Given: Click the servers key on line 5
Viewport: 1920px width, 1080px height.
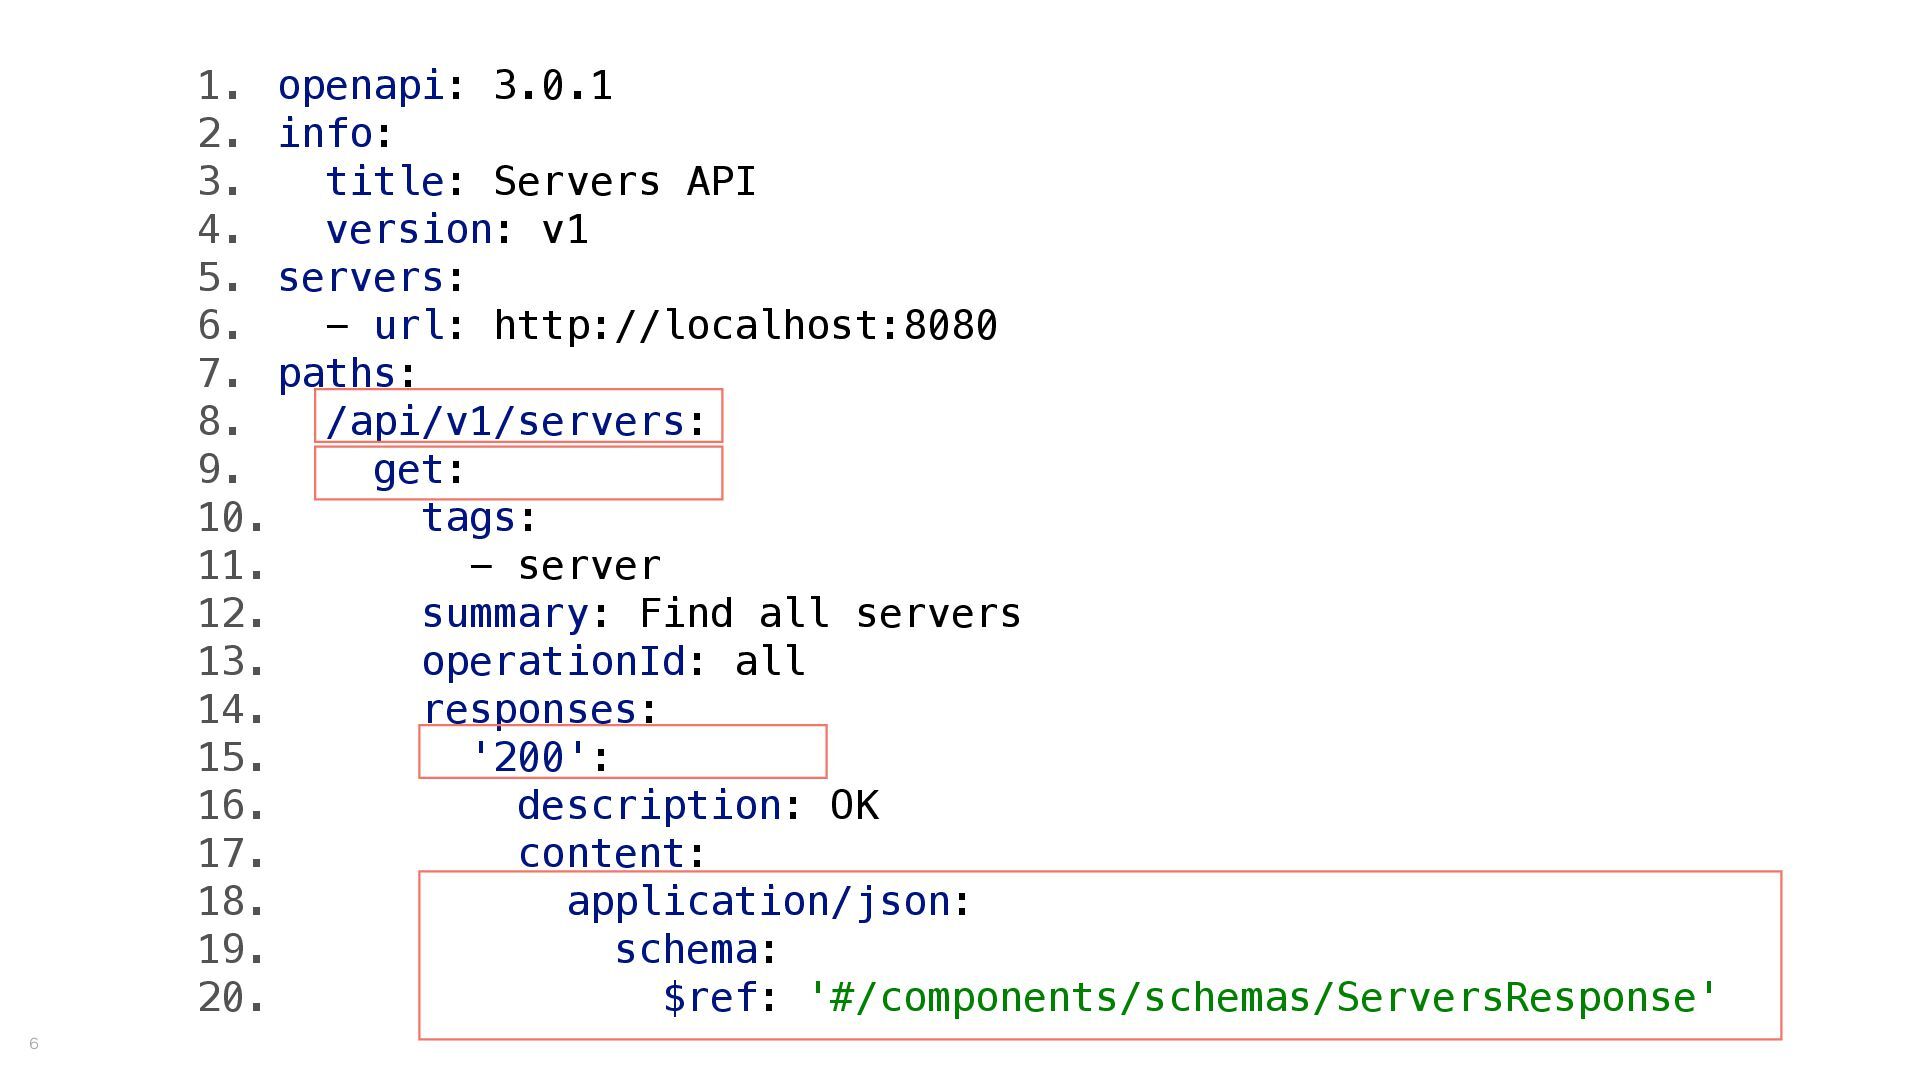Looking at the screenshot, I should [361, 278].
